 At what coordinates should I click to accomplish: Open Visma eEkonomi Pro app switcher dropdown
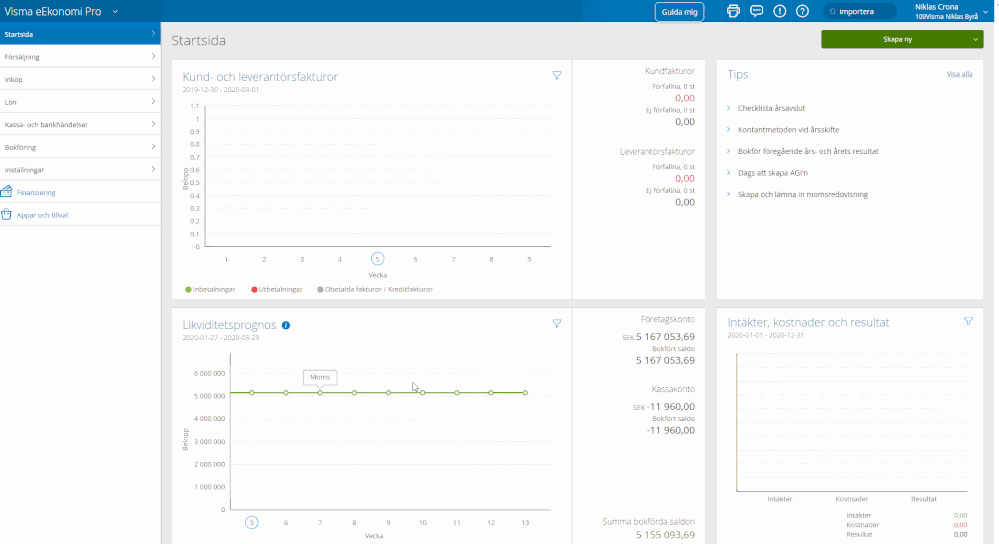point(115,11)
